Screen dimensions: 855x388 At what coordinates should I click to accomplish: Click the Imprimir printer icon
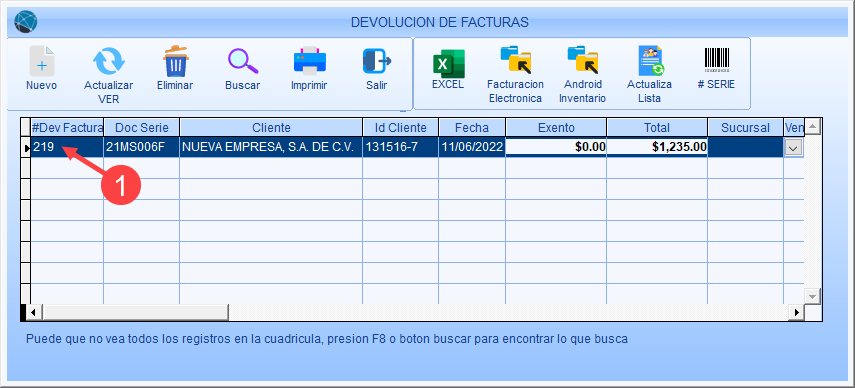[310, 60]
